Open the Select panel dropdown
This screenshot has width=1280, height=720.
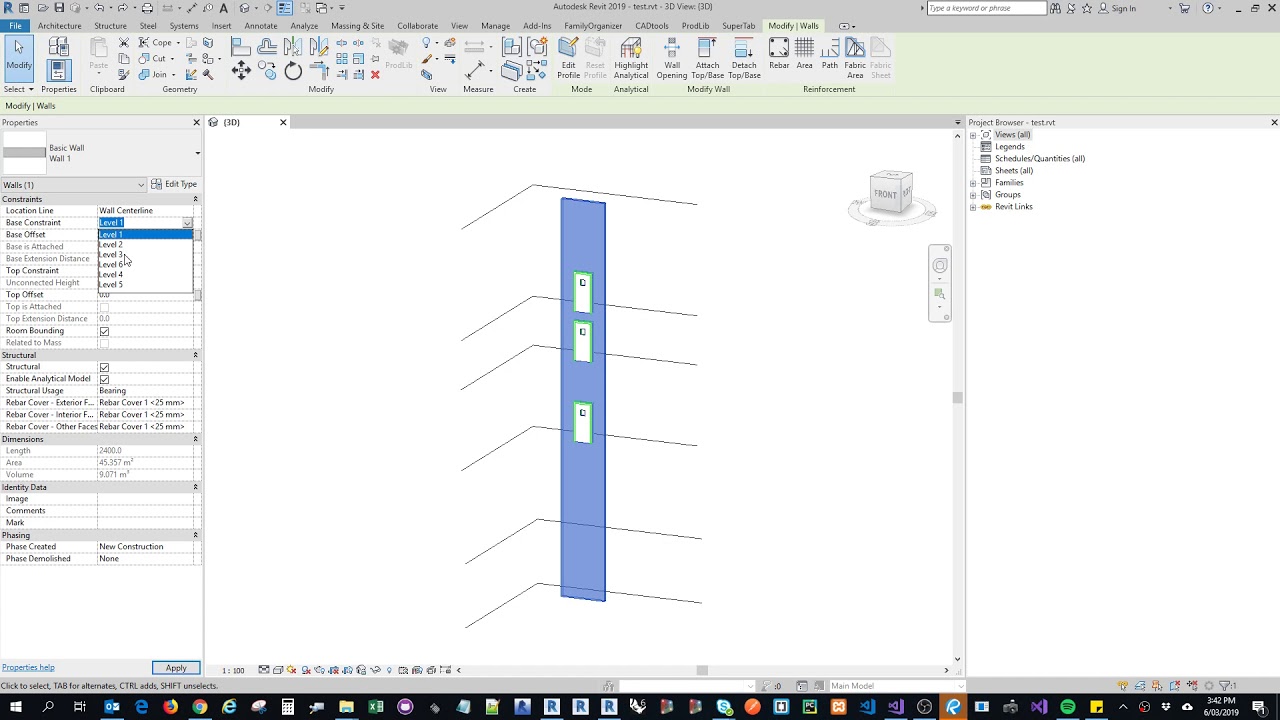20,89
